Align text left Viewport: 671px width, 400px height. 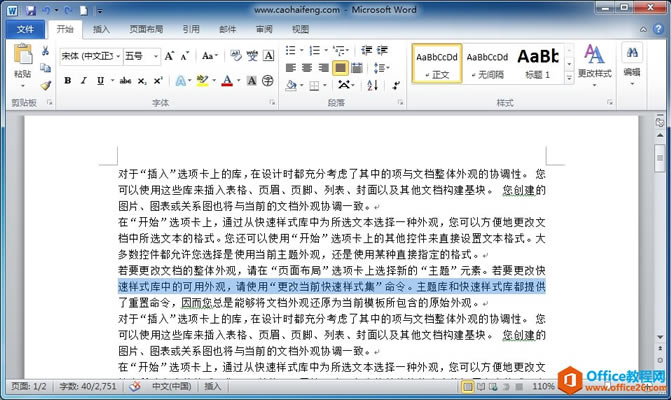(x=291, y=68)
